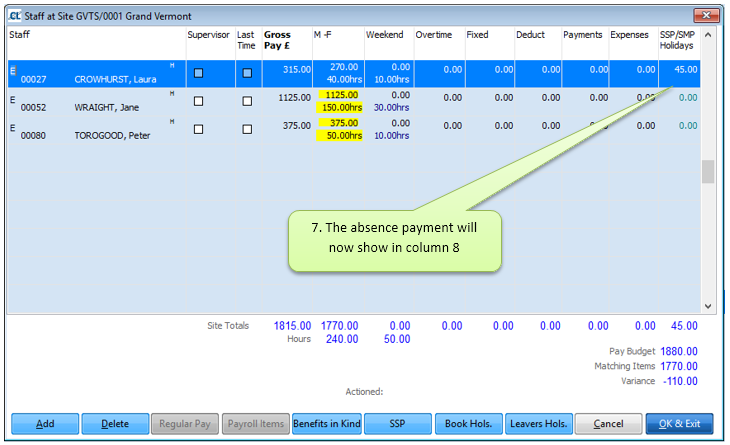Select staff row TOROGOOD, Peter
Image resolution: width=730 pixels, height=445 pixels.
pos(354,129)
